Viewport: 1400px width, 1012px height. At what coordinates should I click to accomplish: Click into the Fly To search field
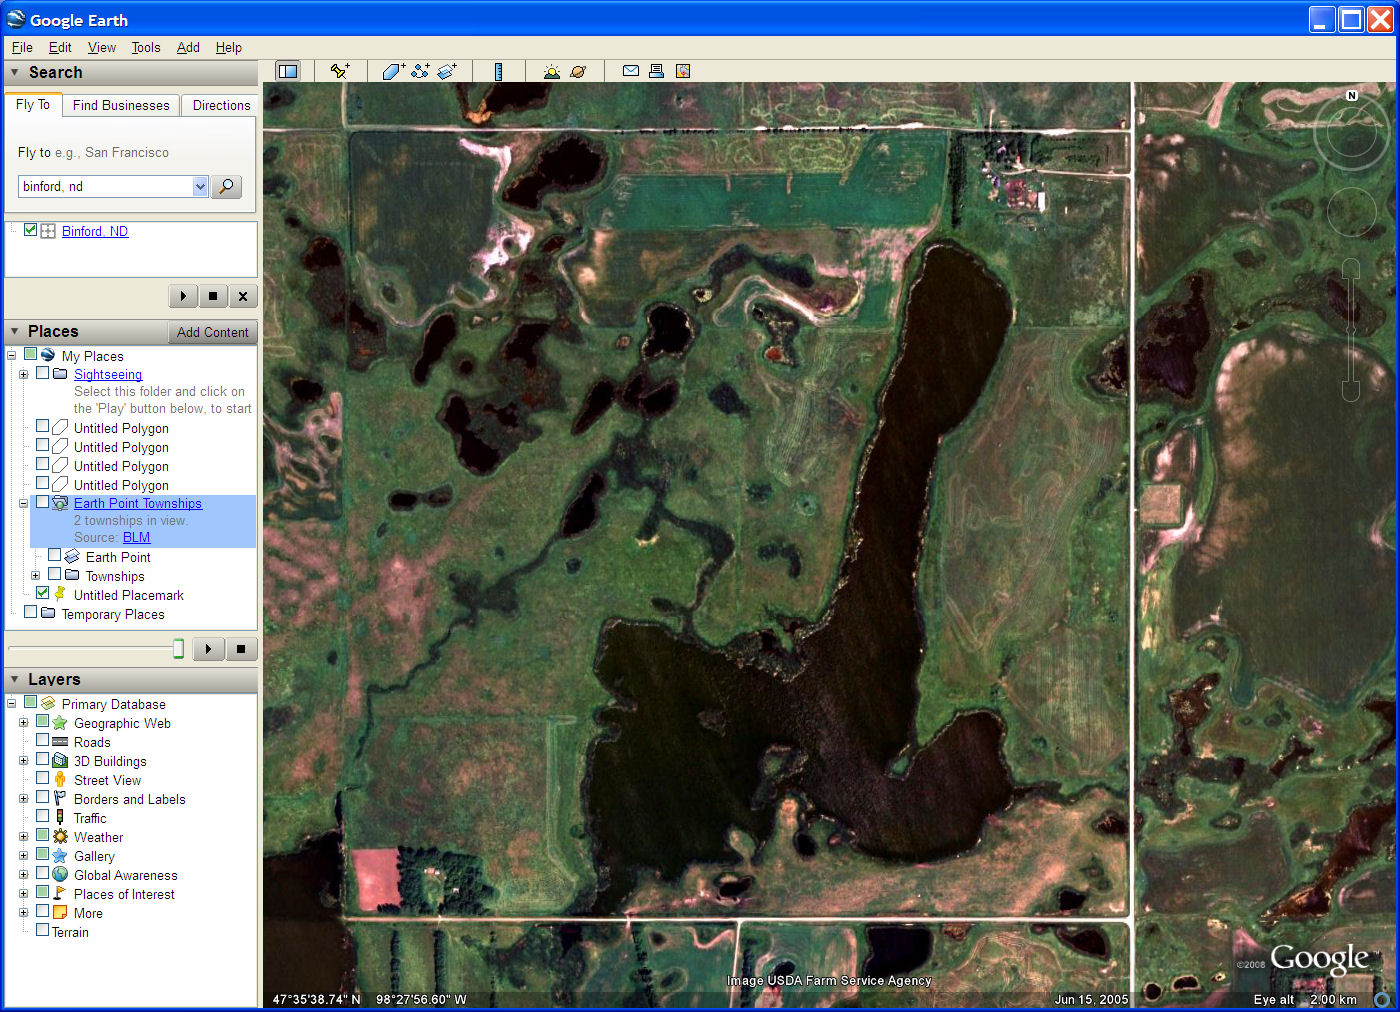click(106, 186)
